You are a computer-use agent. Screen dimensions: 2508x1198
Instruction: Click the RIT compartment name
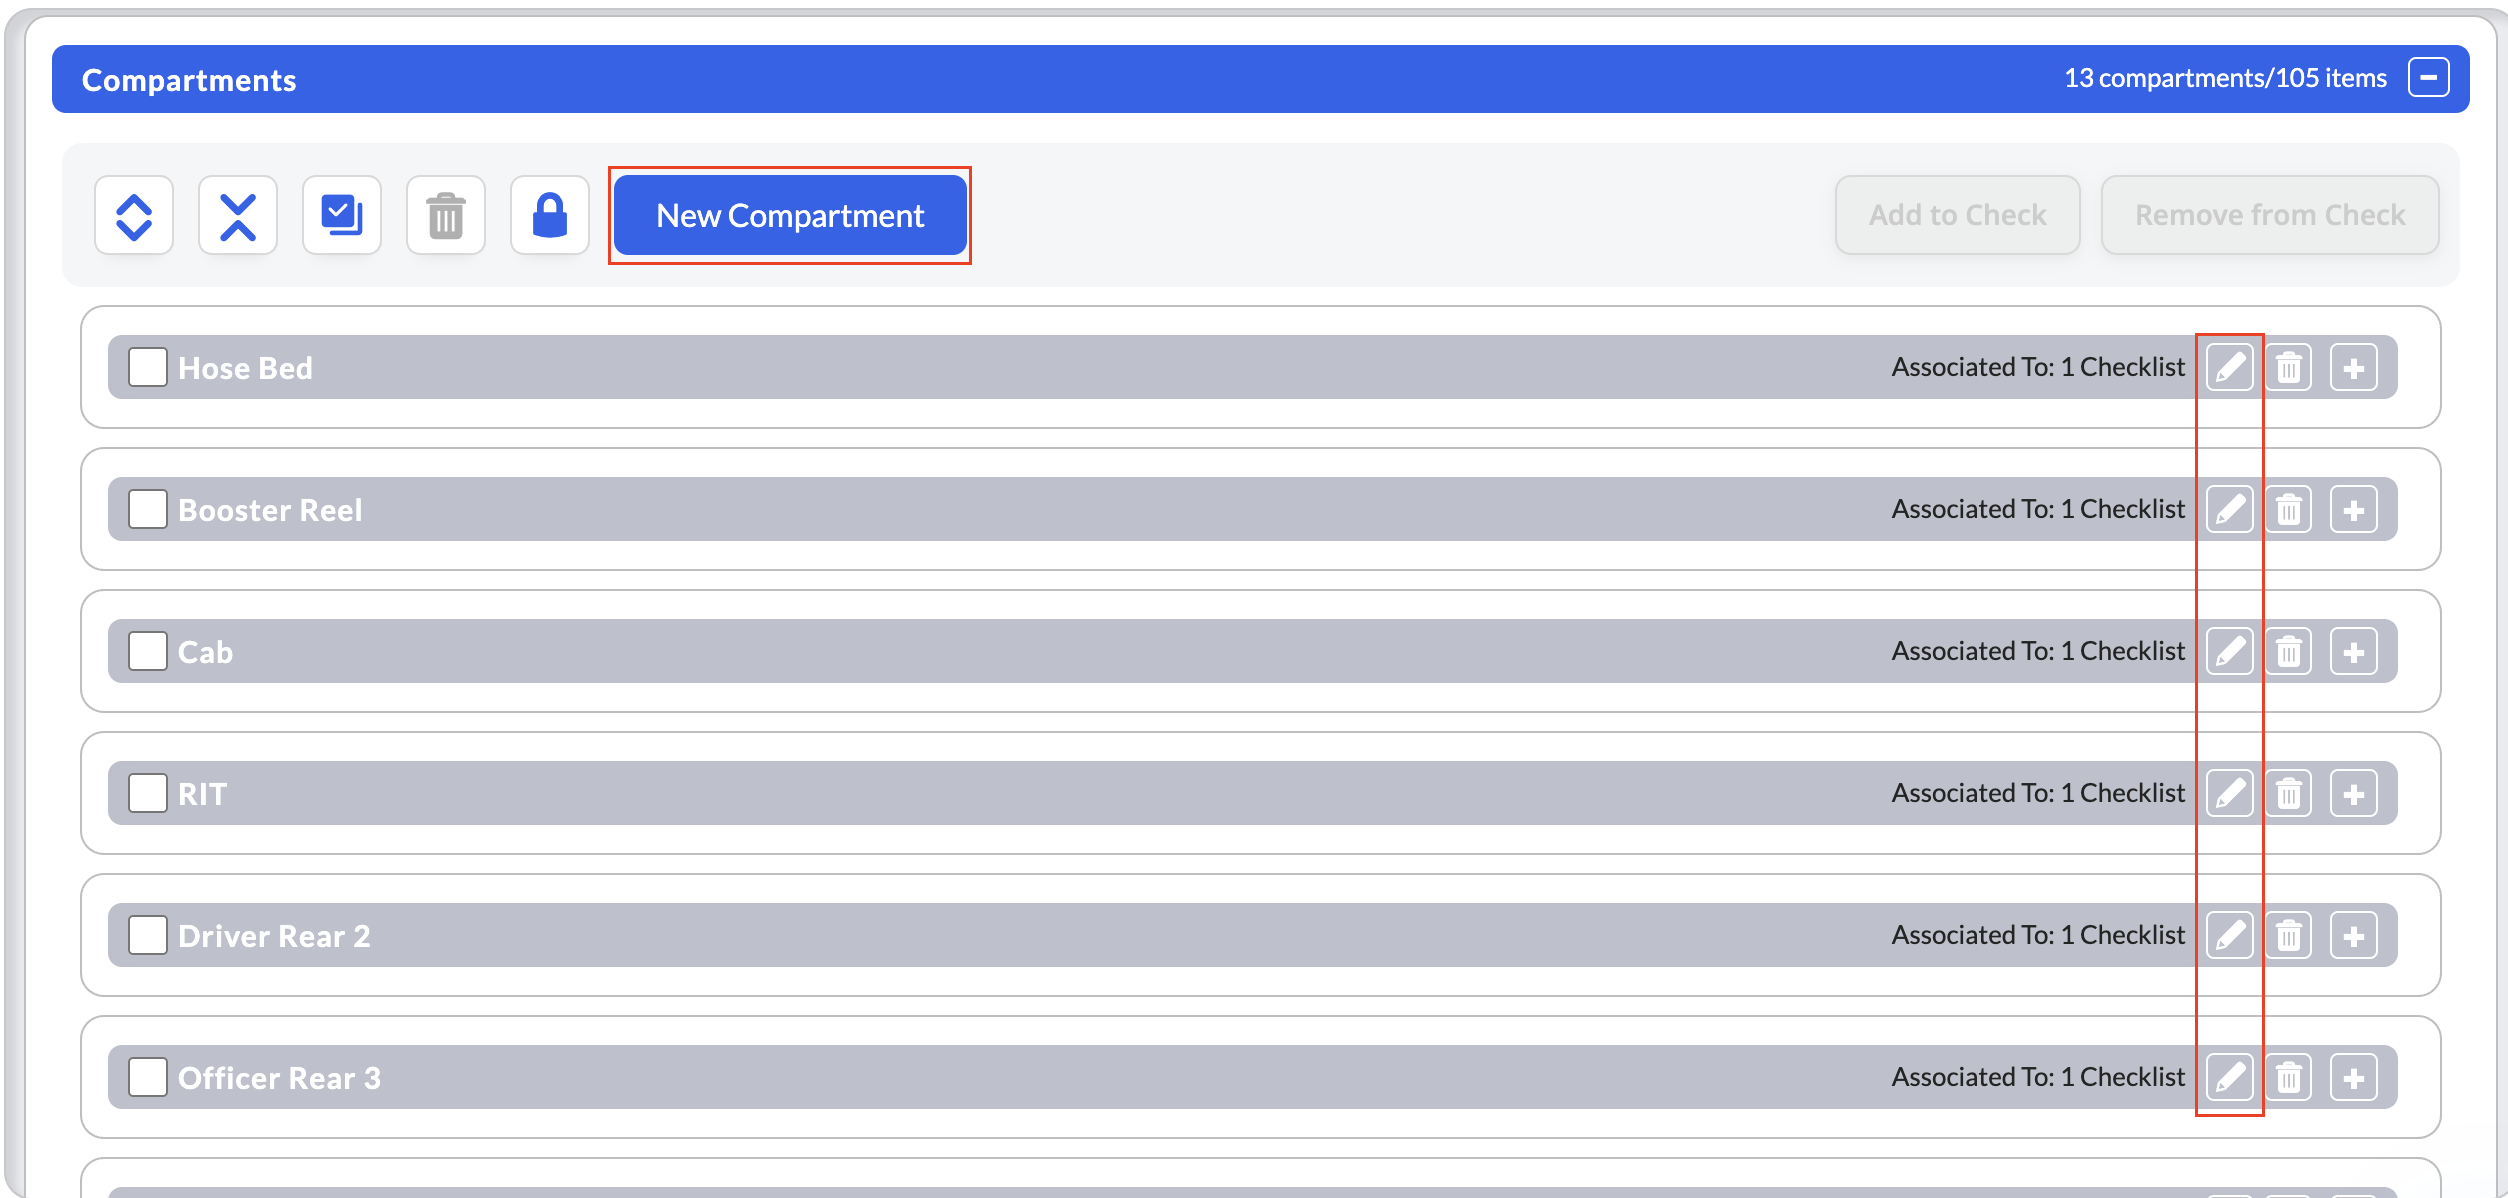coord(202,794)
